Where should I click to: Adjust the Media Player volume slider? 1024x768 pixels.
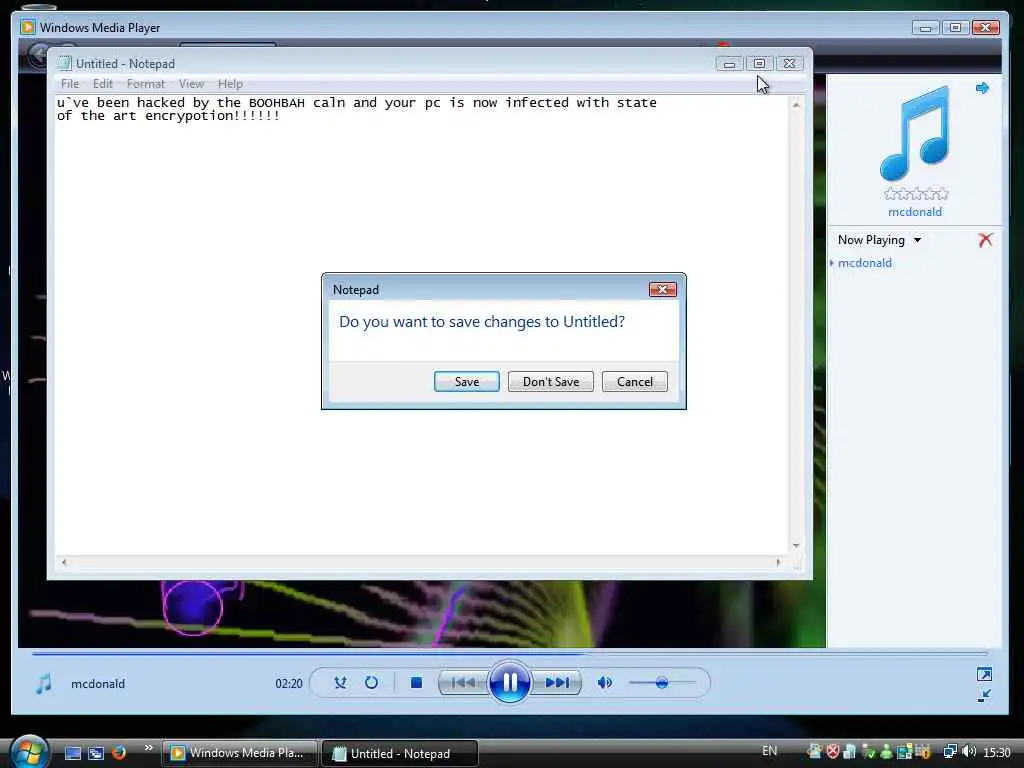(x=662, y=682)
